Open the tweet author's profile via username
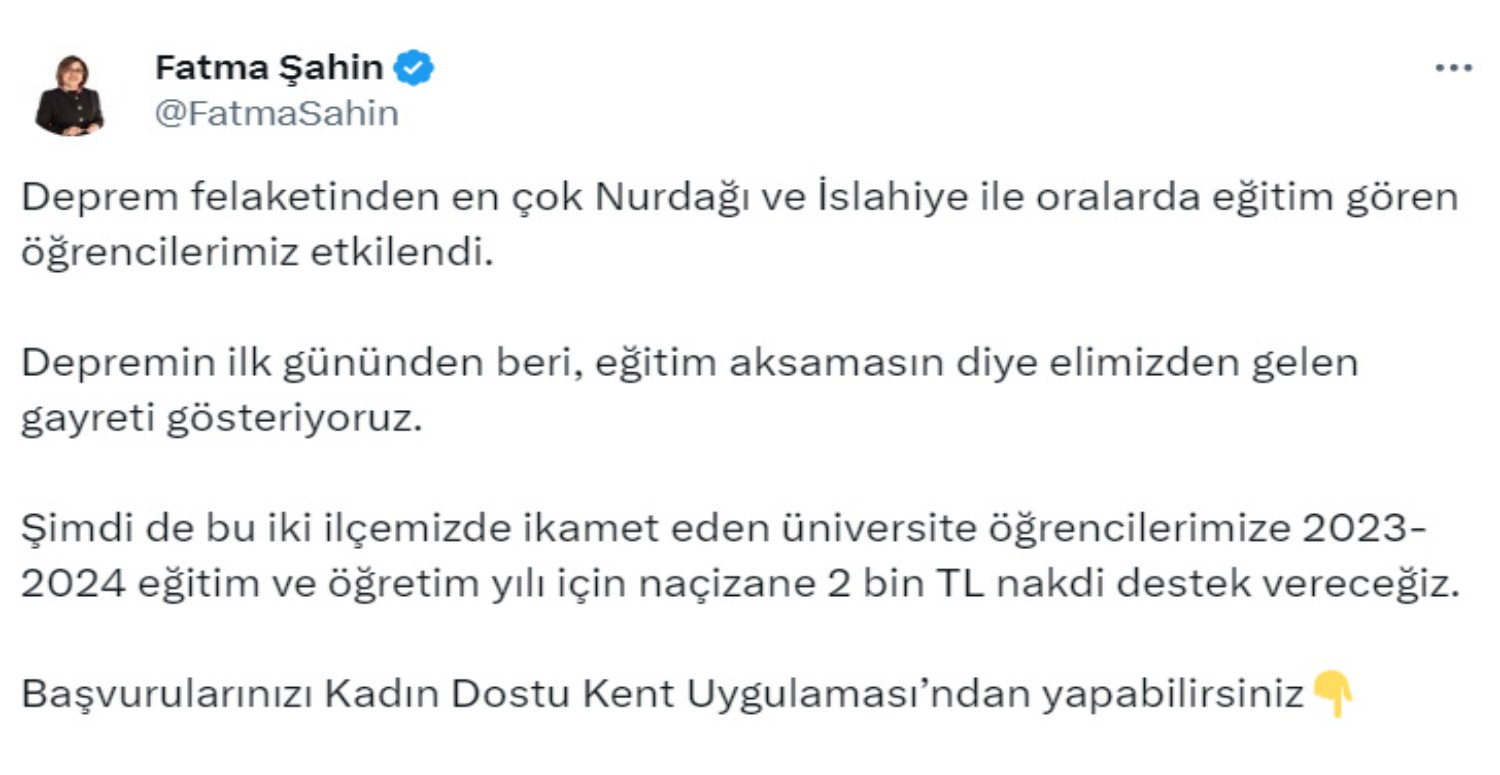 click(x=275, y=113)
